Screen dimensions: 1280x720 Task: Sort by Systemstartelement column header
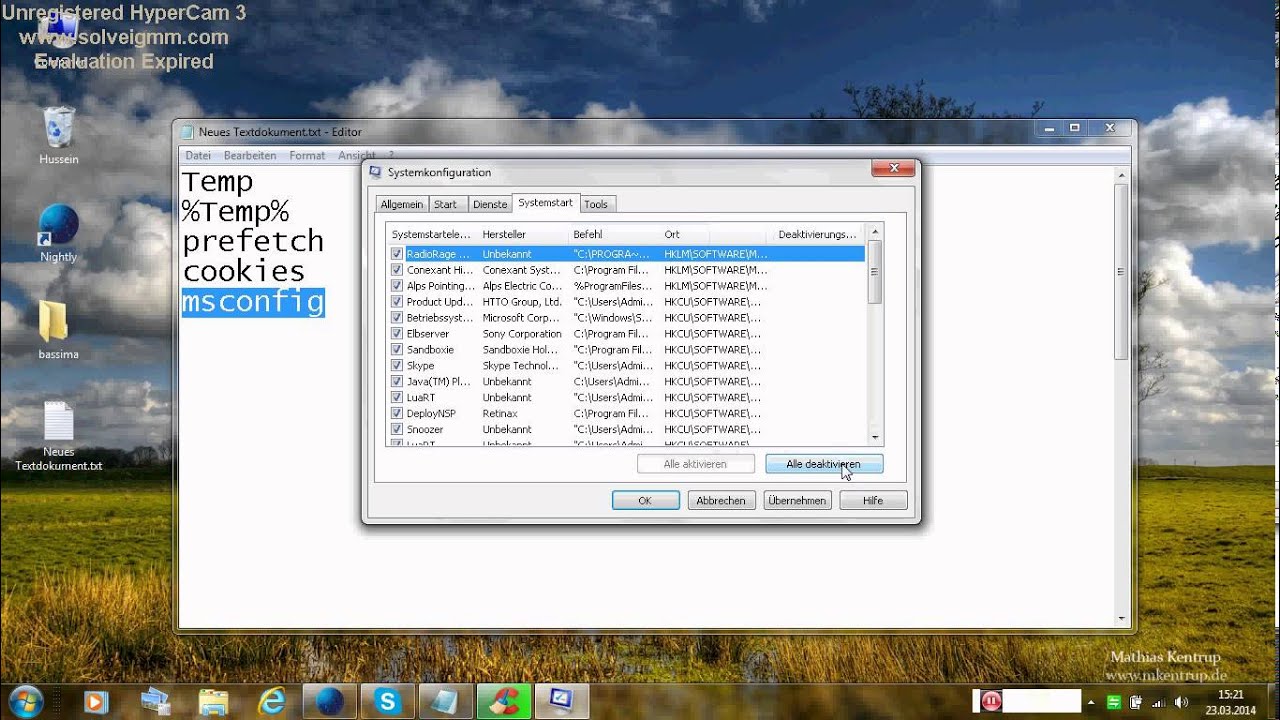tap(432, 234)
